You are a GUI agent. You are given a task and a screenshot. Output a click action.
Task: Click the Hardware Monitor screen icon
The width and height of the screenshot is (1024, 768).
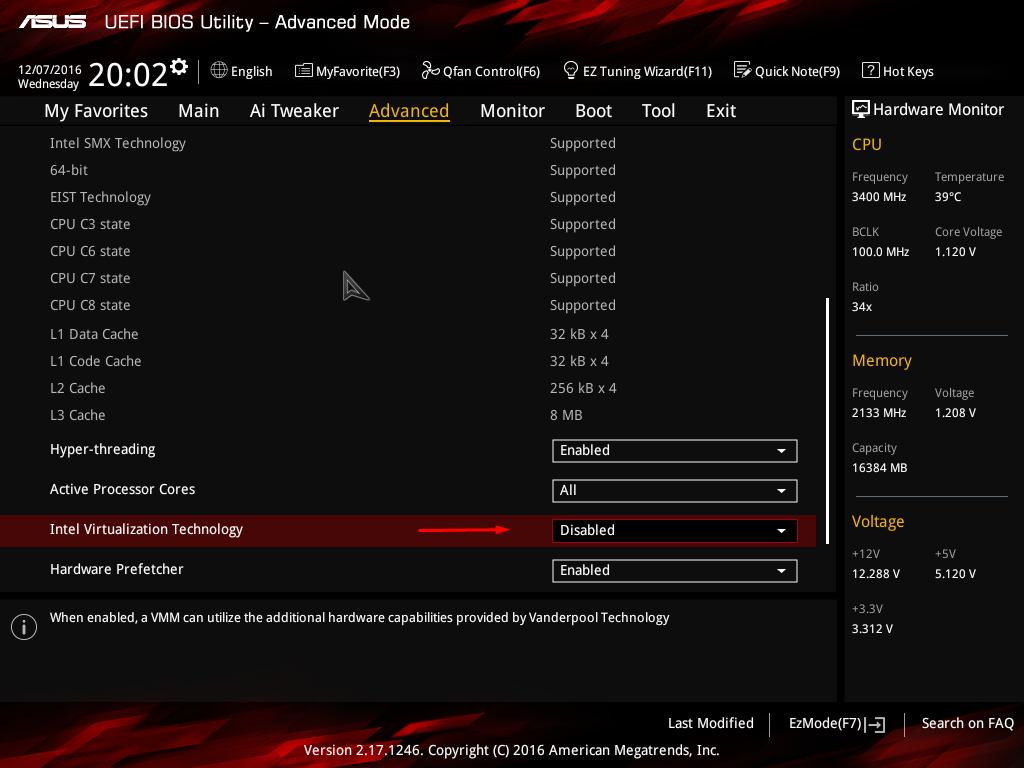pos(861,109)
